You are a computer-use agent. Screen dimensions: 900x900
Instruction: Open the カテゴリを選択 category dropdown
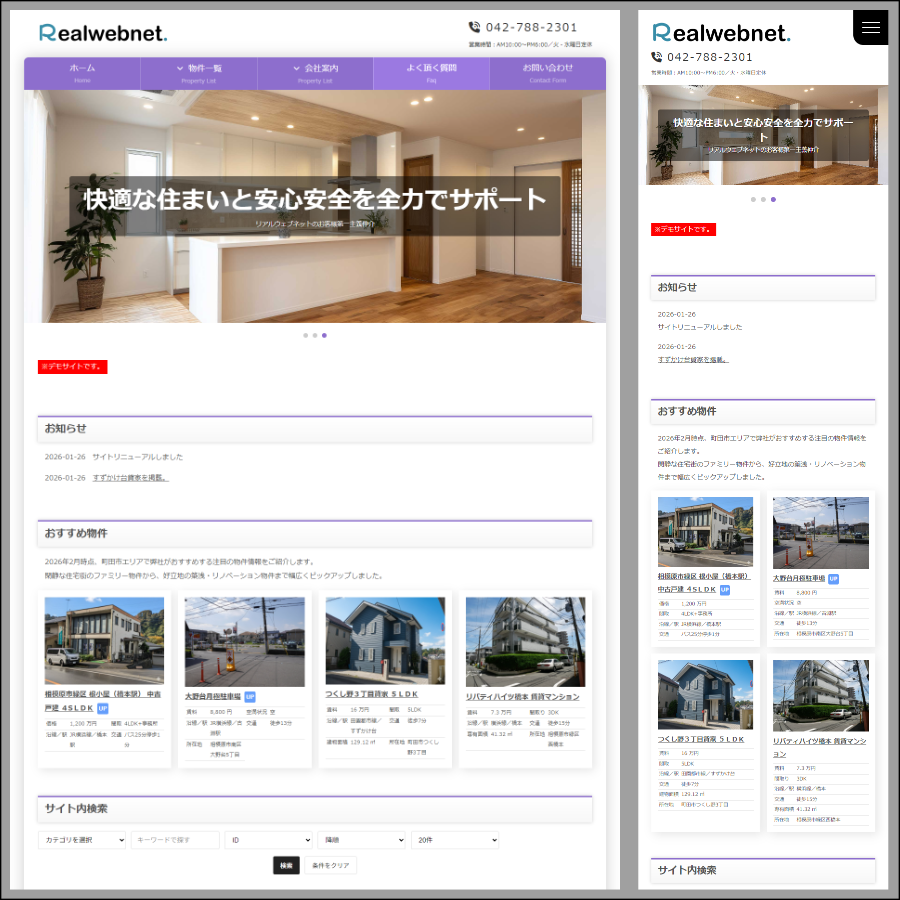click(82, 840)
